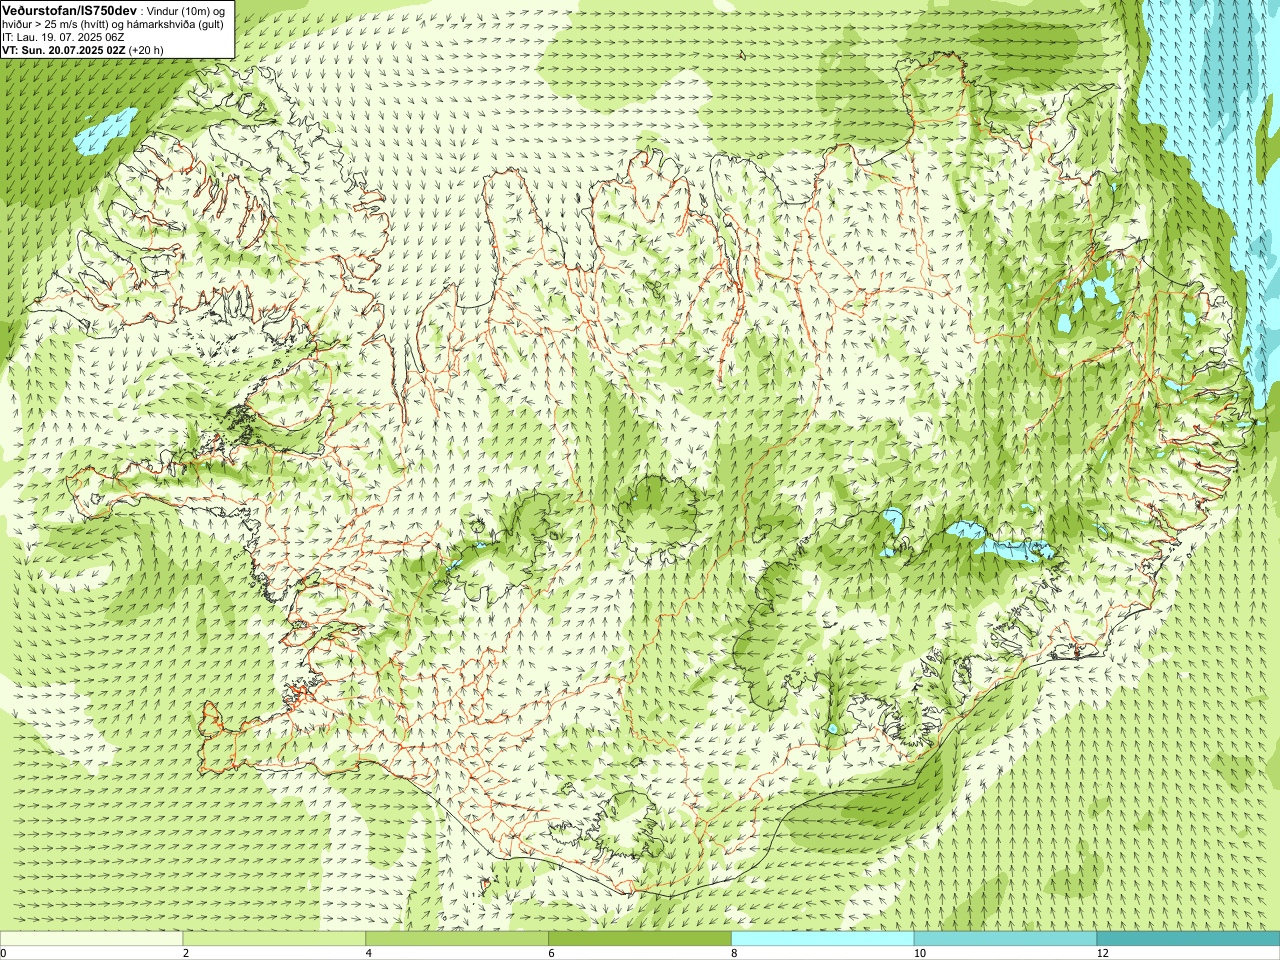
Task: Click the "IT: Lau. 19. 07. 2025 06Z" line
Action: (x=63, y=36)
